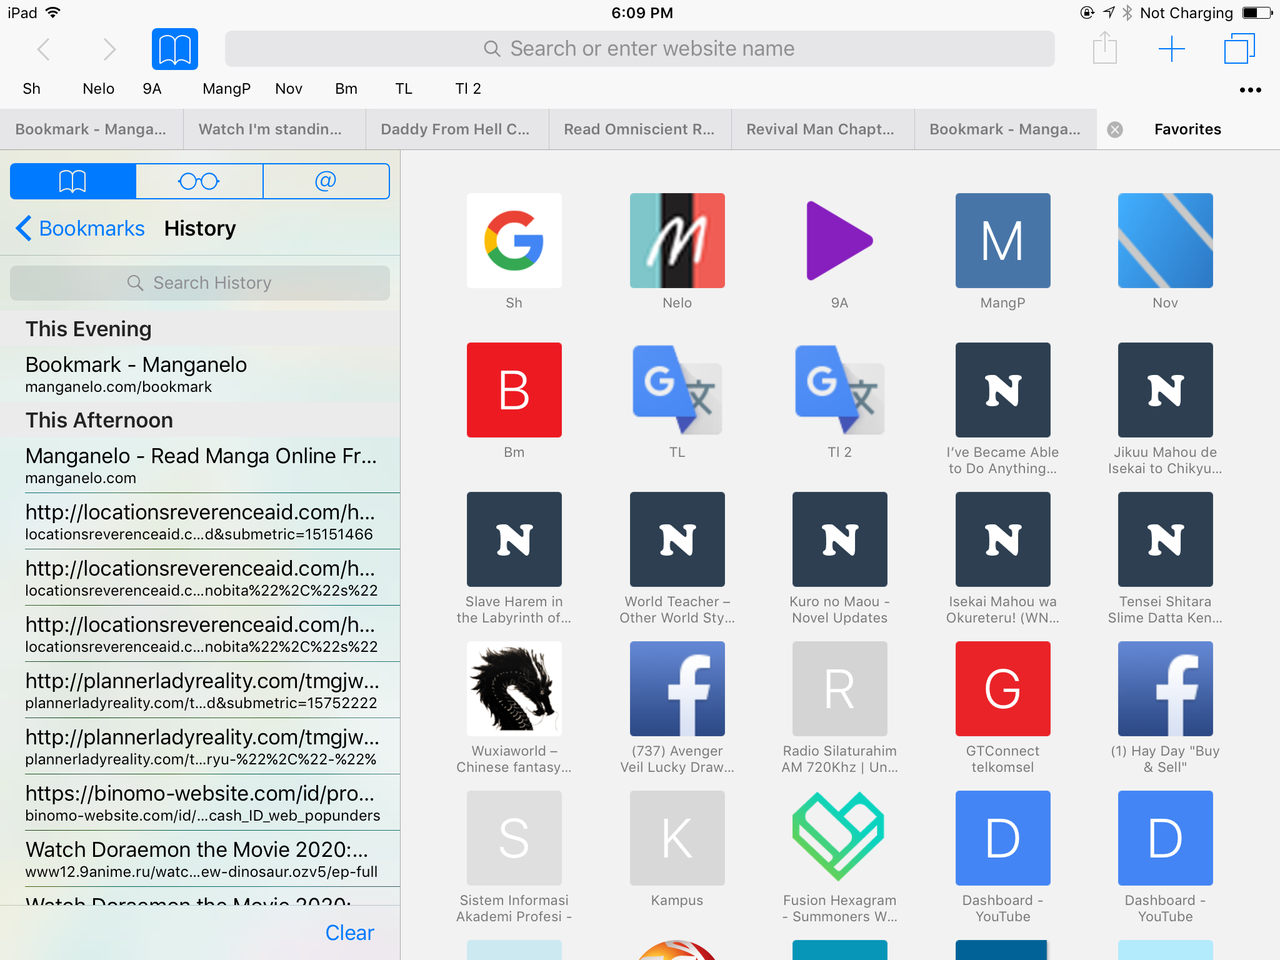Open Radio Silaturahim AM 720Khz favorite
1280x960 pixels.
point(840,689)
